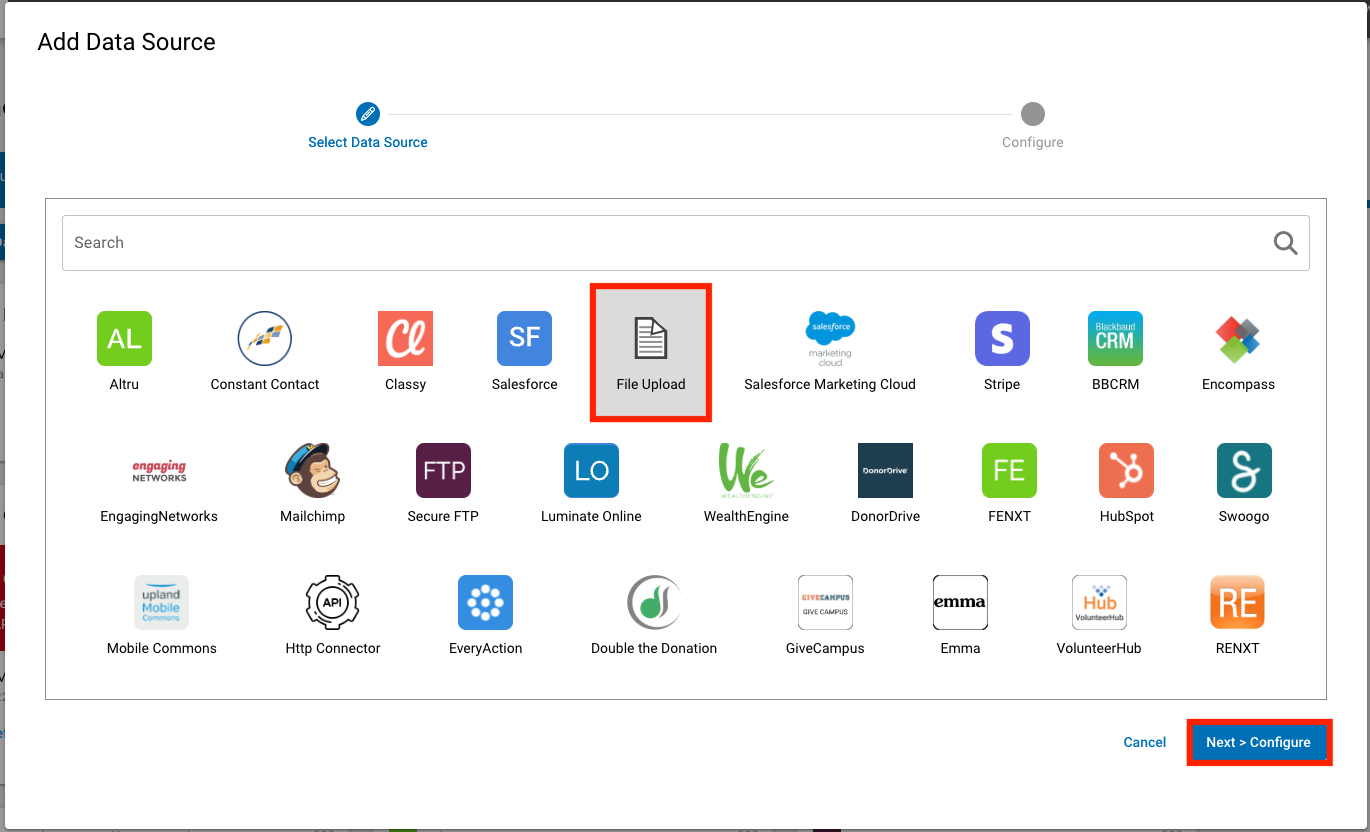1370x832 pixels.
Task: Click the Next > Configure button
Action: pyautogui.click(x=1258, y=742)
